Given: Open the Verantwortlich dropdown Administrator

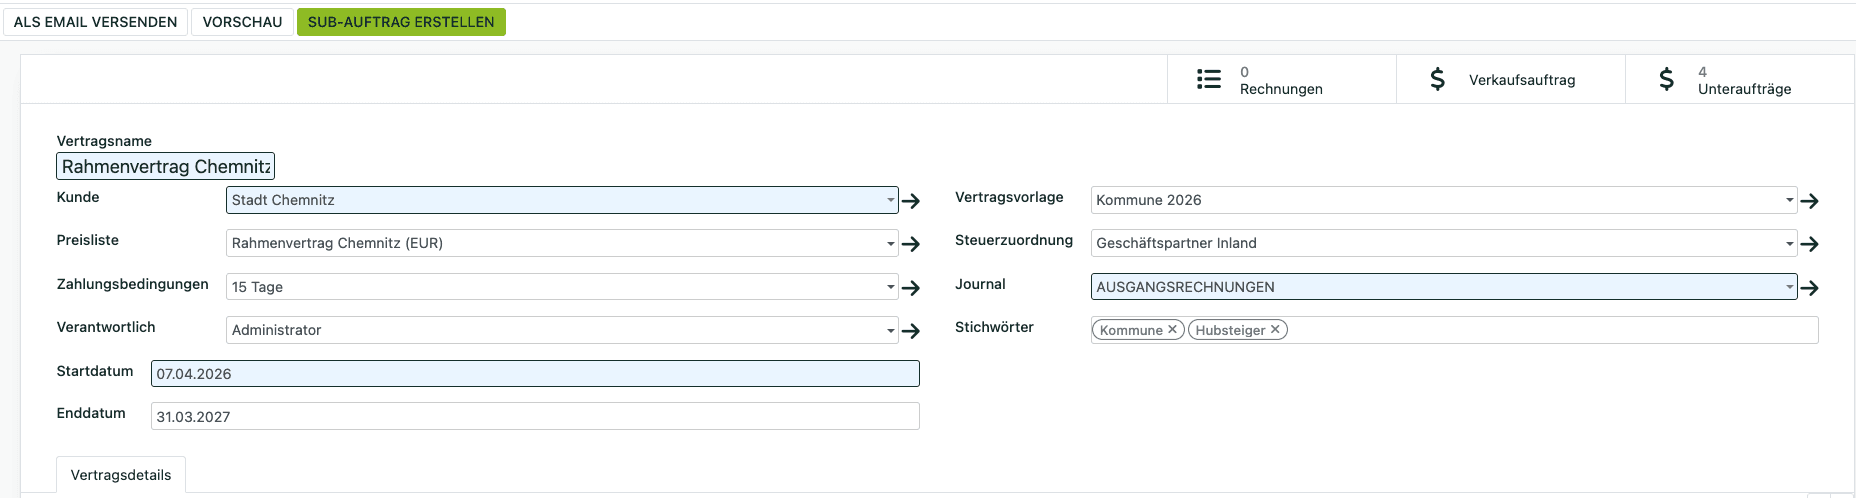Looking at the screenshot, I should coord(562,330).
